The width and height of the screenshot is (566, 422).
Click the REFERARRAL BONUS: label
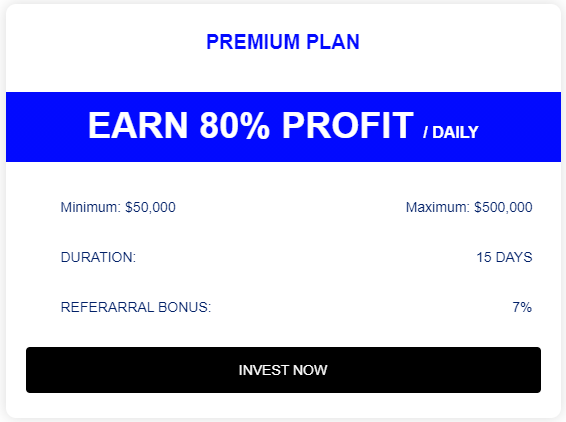[136, 307]
